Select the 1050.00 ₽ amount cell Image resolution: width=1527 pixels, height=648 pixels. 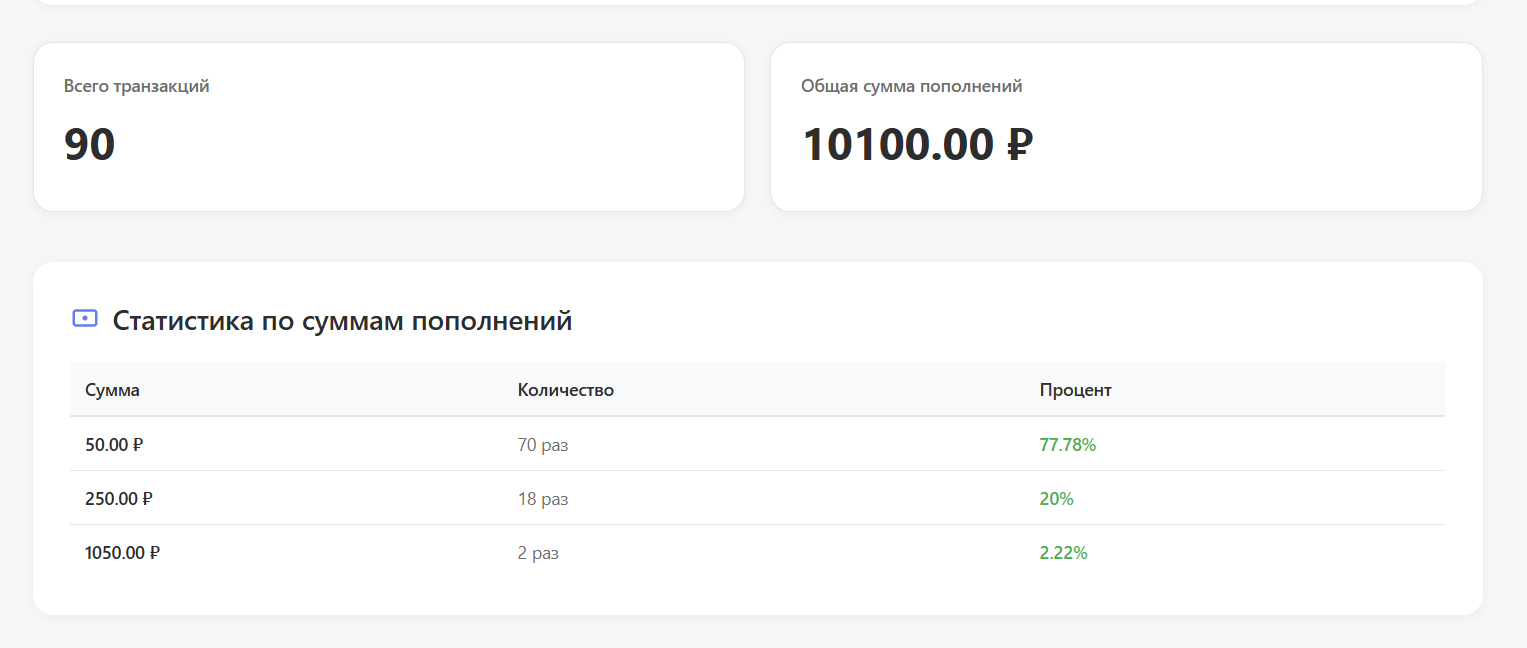point(122,553)
